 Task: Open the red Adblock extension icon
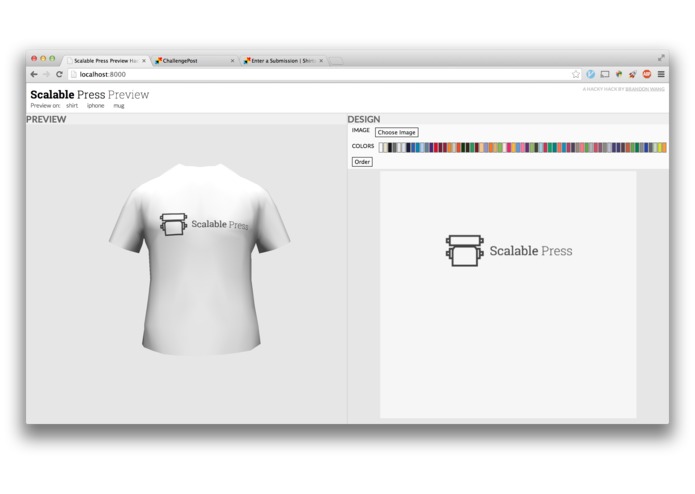pos(647,74)
